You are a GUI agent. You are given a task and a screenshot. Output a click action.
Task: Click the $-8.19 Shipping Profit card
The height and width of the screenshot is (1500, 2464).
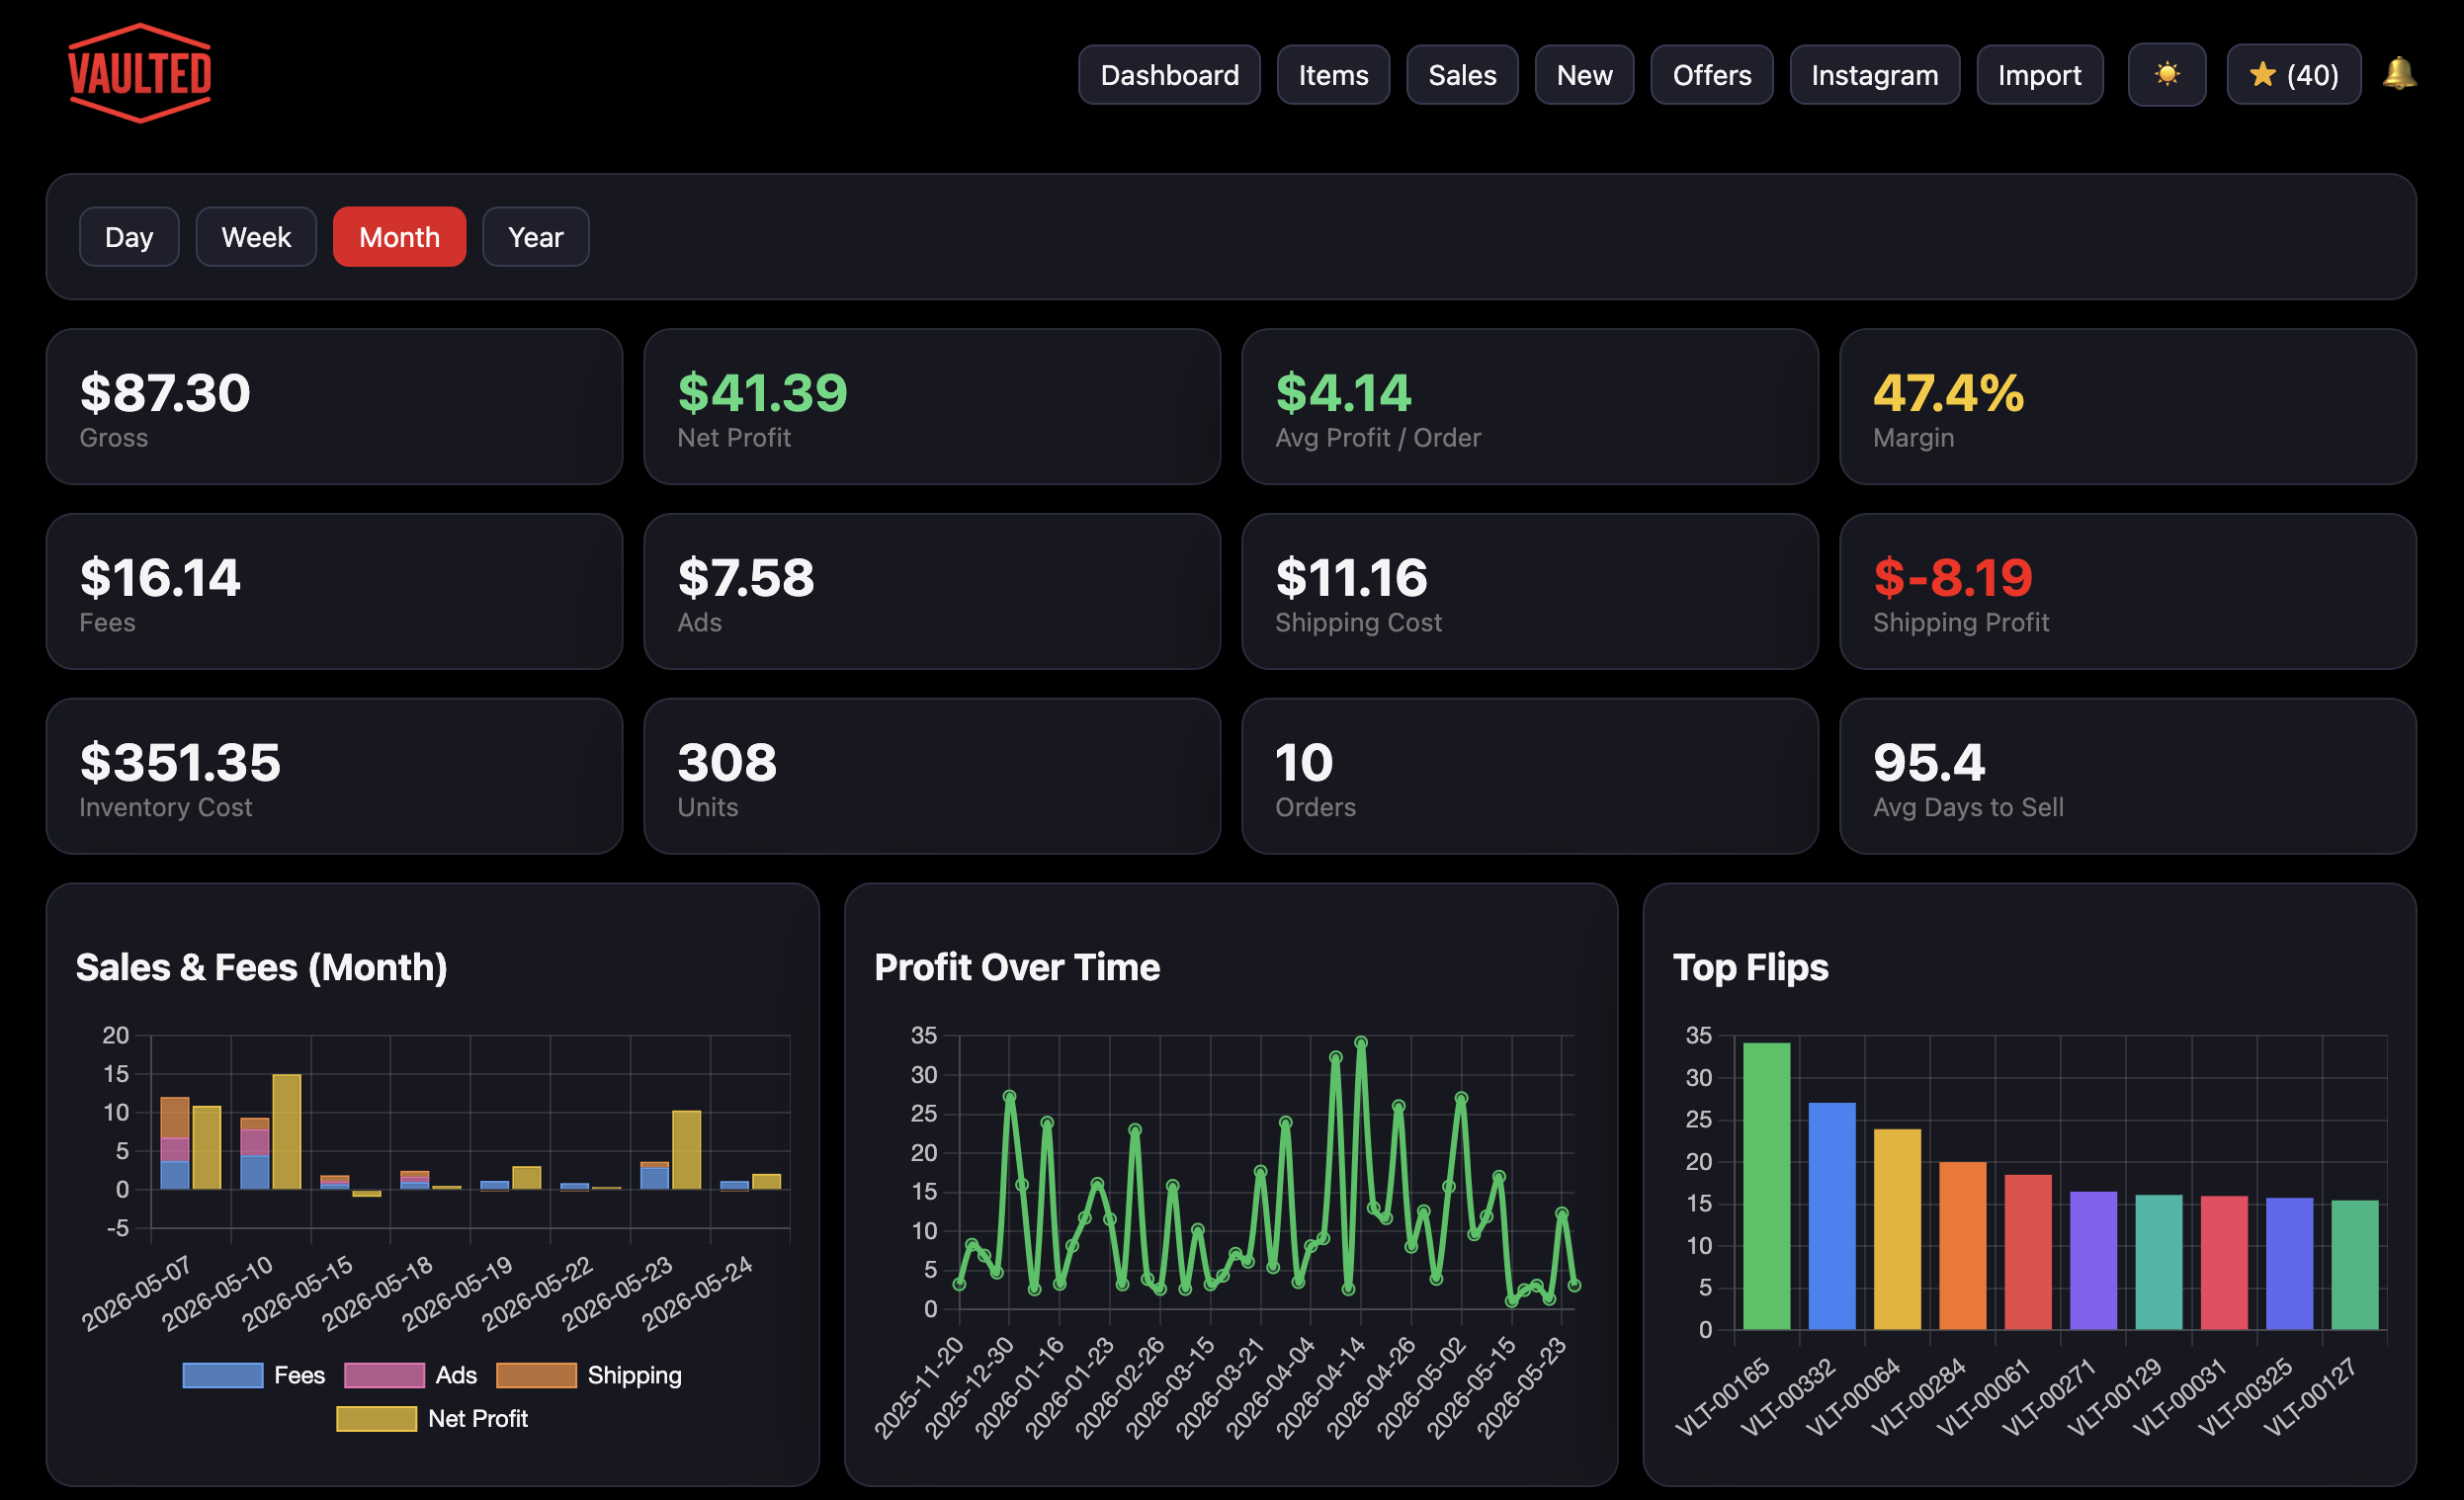point(2128,592)
